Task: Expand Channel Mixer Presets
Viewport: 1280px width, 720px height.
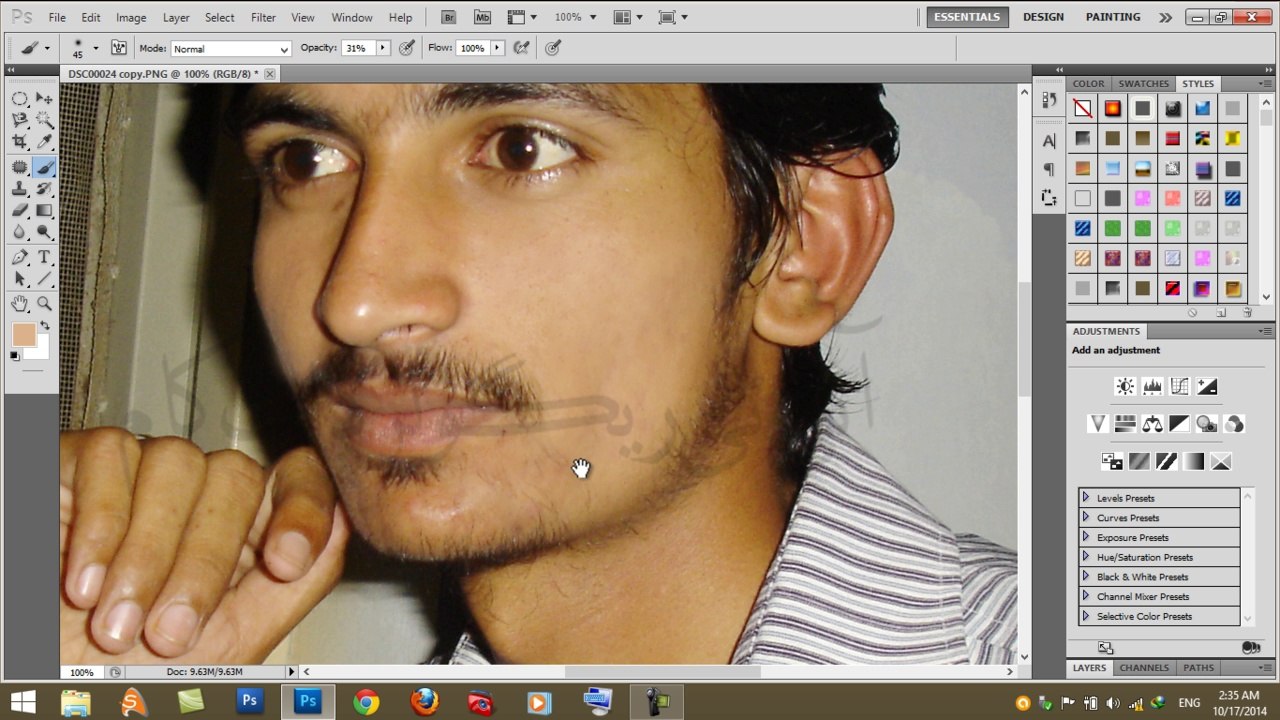Action: 1085,597
